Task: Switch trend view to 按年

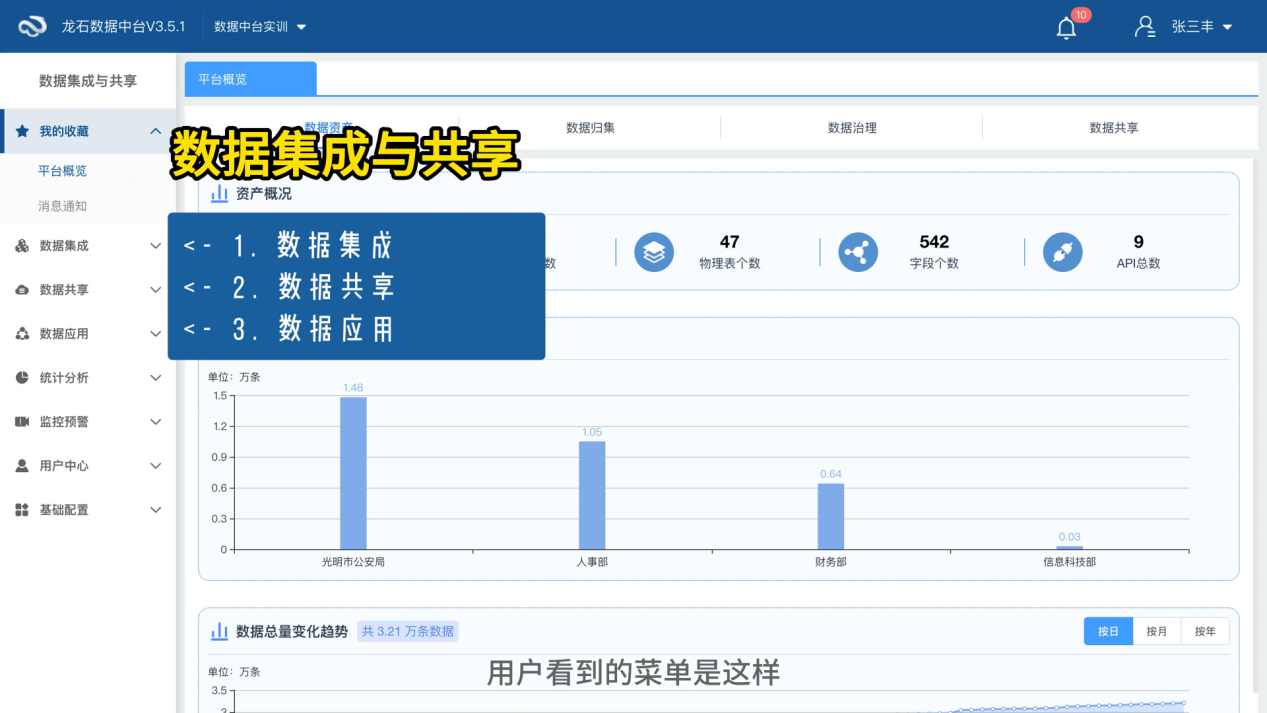Action: click(1204, 631)
